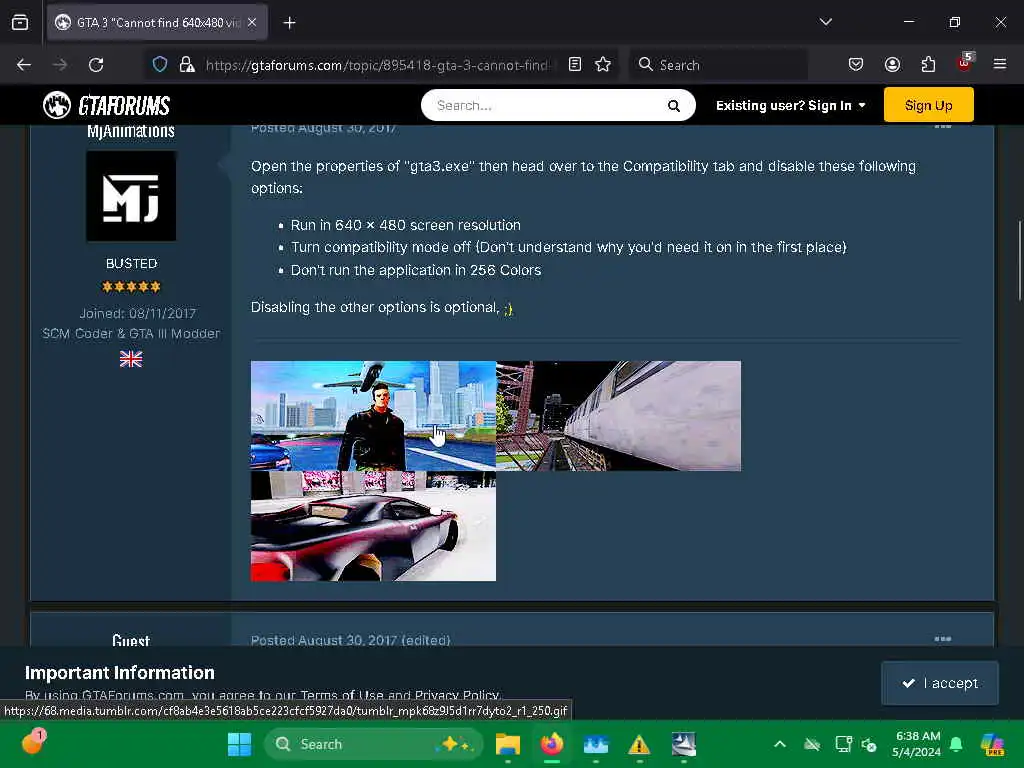Close the GTA 3 browser tab

pos(252,22)
